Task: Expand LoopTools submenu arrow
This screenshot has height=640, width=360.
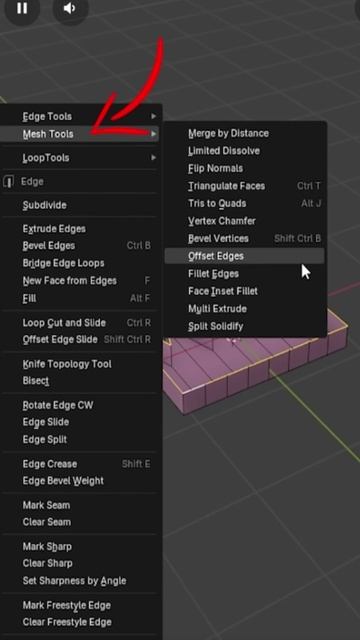Action: click(x=153, y=158)
